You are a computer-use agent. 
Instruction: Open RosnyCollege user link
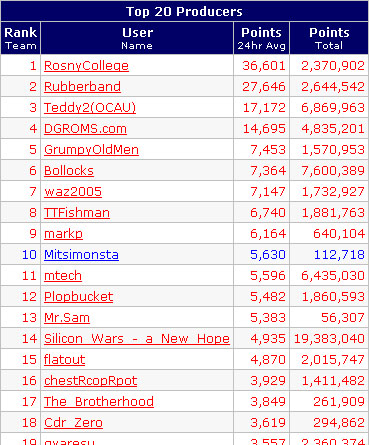click(x=86, y=66)
